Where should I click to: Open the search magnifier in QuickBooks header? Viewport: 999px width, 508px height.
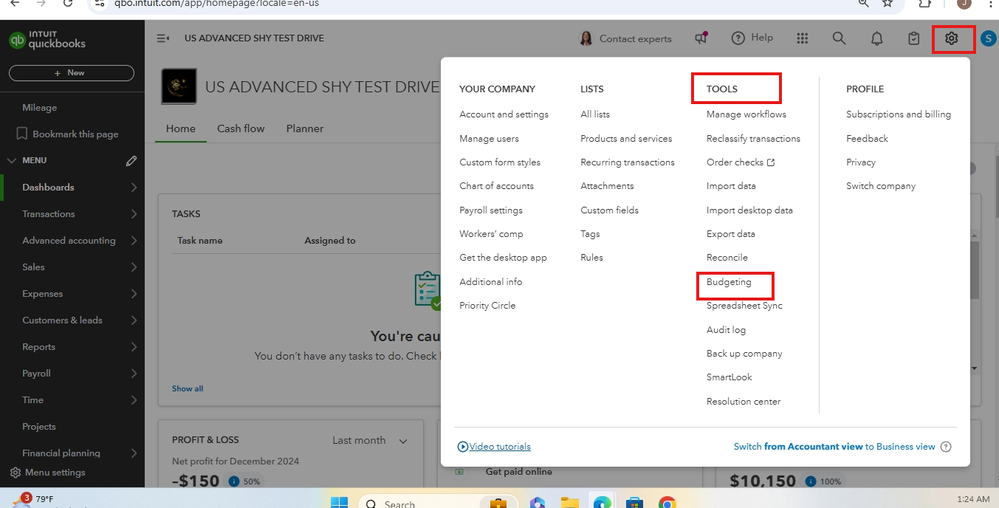pos(839,38)
